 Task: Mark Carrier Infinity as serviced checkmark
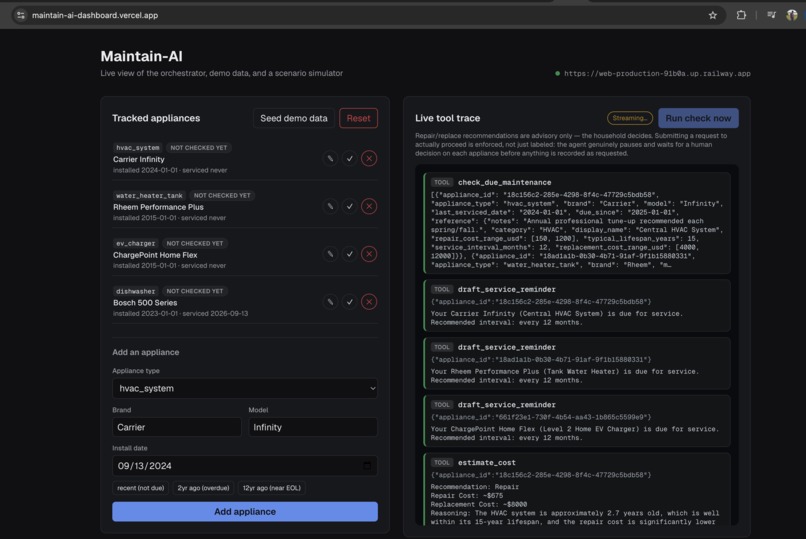click(x=350, y=158)
